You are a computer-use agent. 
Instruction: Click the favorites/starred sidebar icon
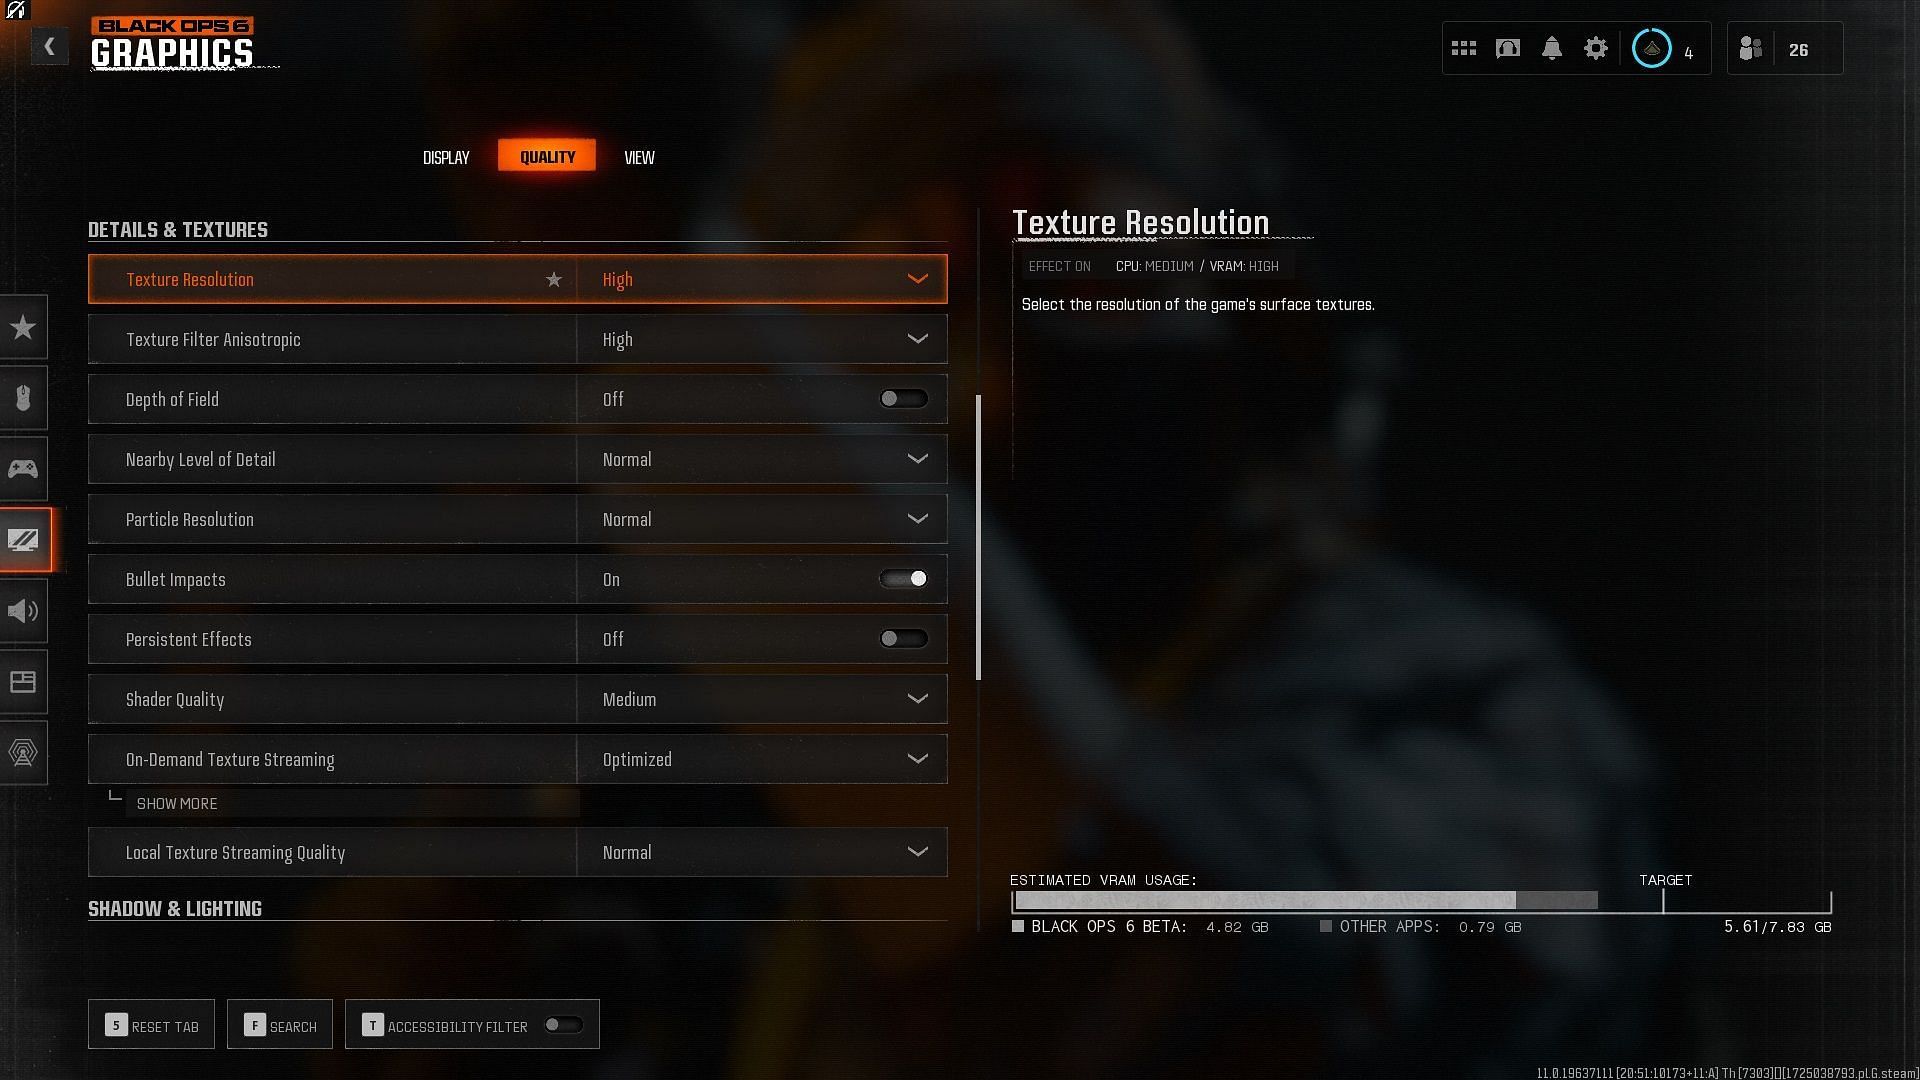pyautogui.click(x=24, y=326)
